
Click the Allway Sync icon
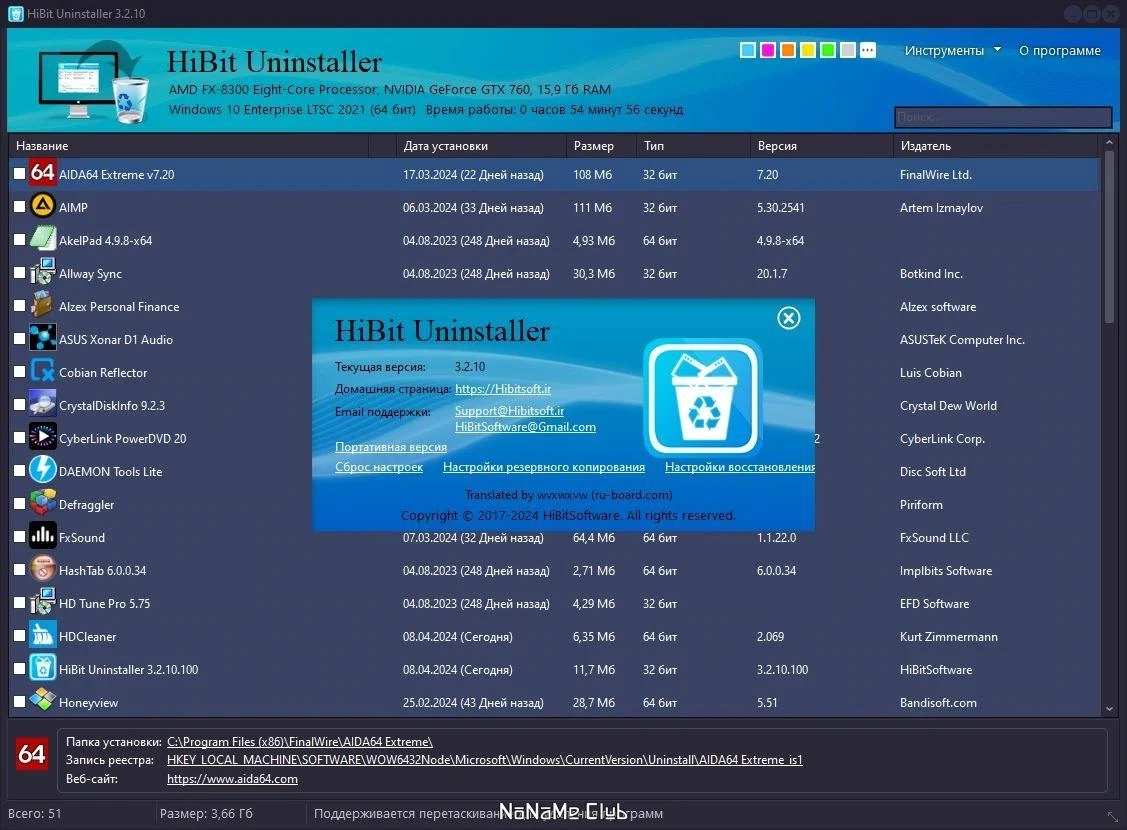[x=42, y=272]
